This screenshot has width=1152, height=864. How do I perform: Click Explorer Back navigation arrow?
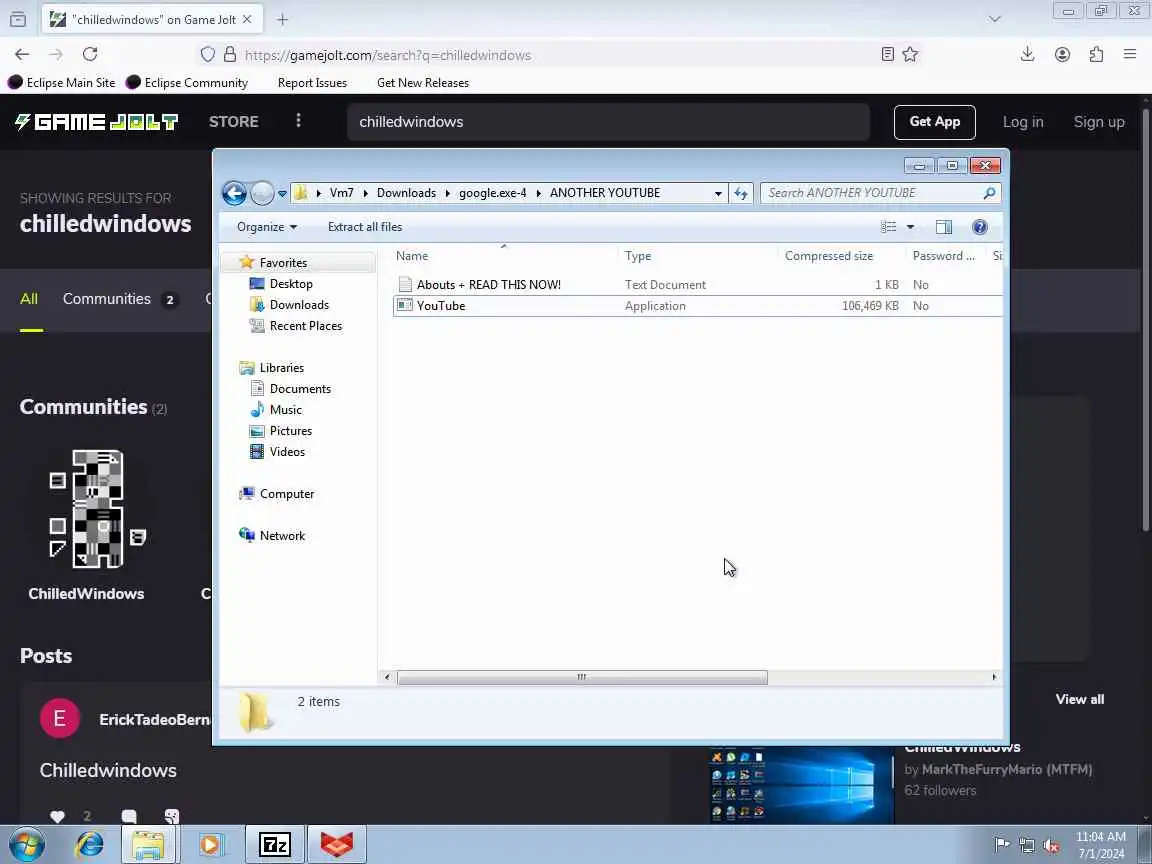coord(234,193)
